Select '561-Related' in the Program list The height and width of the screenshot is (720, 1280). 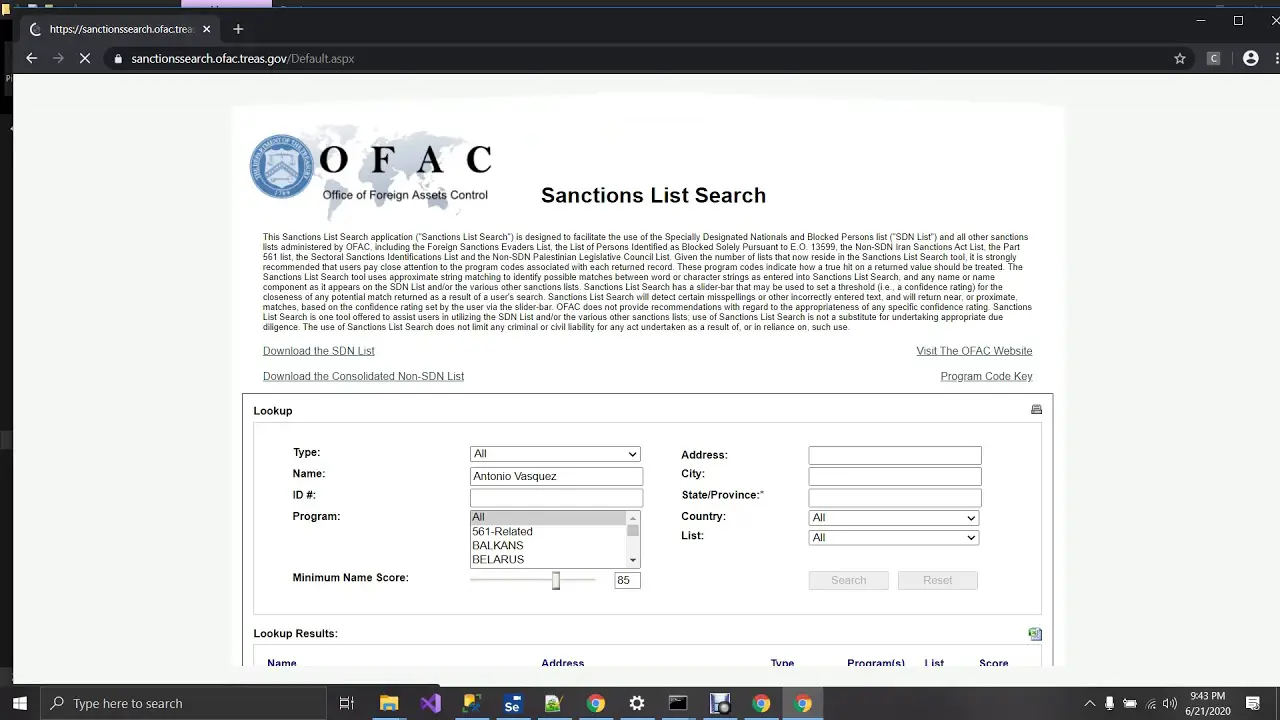point(548,532)
